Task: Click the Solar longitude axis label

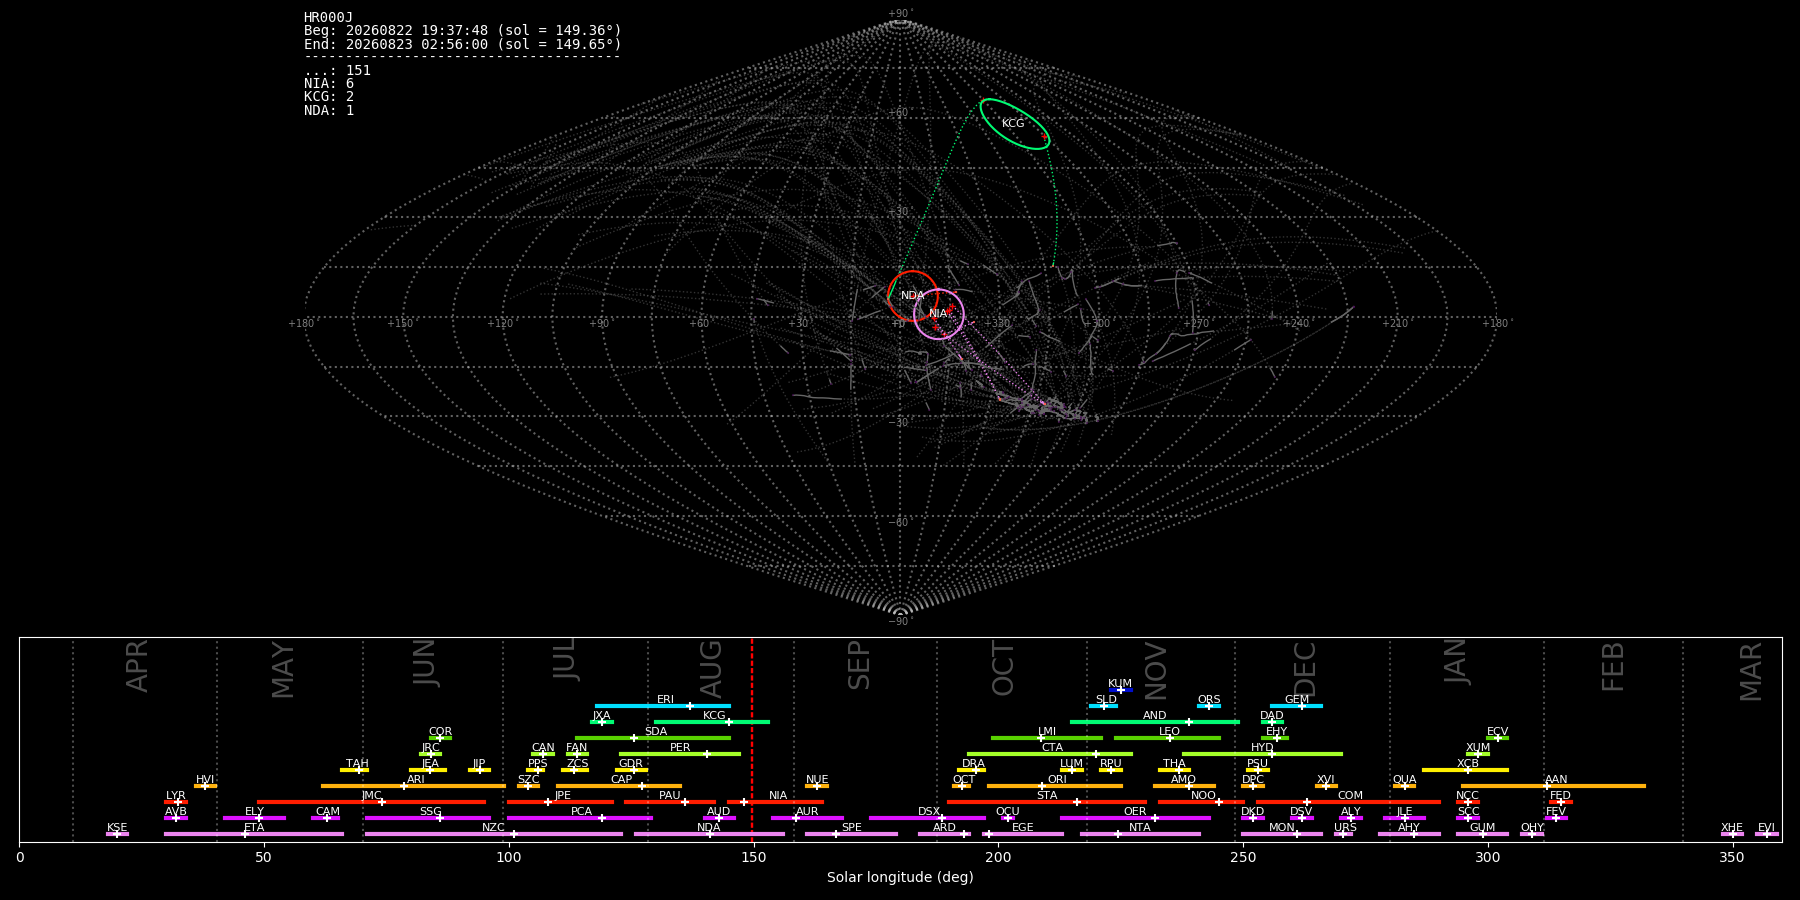Action: coord(900,877)
